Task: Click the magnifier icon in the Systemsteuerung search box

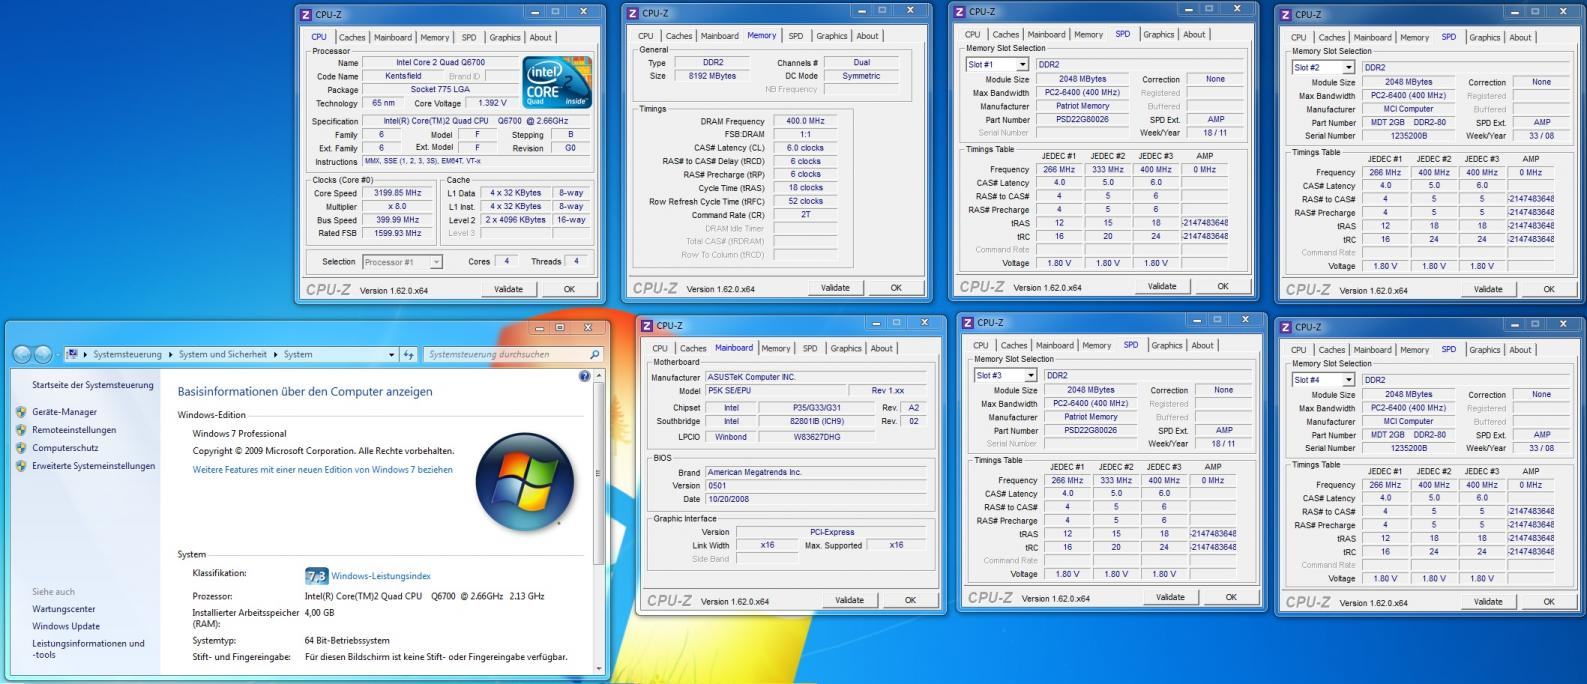Action: coord(595,354)
